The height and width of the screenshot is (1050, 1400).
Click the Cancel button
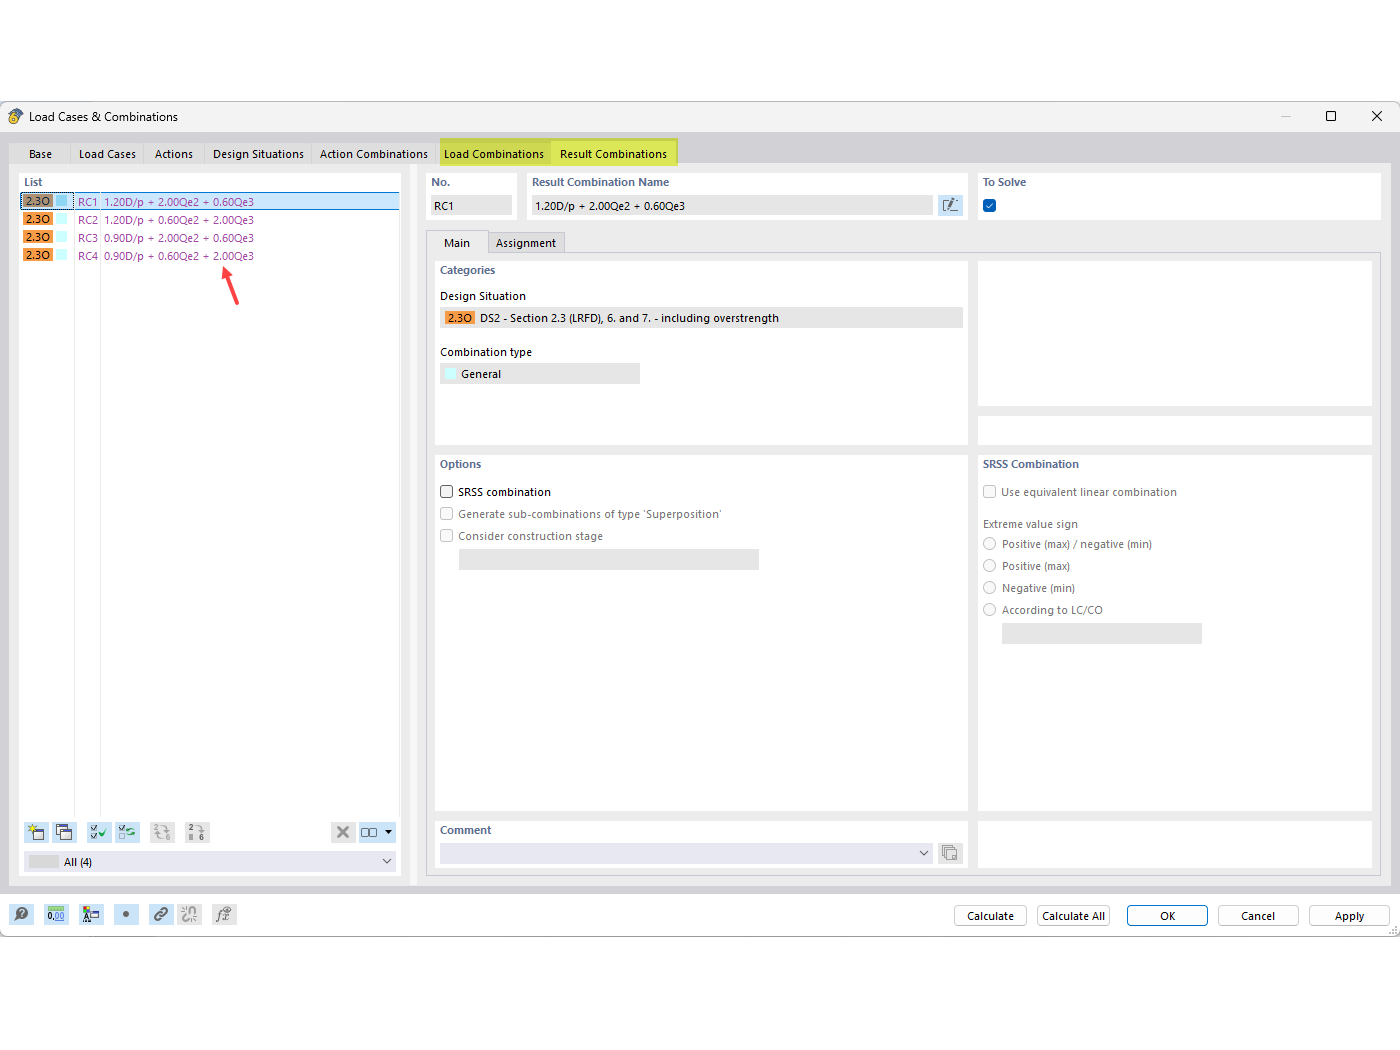tap(1258, 916)
